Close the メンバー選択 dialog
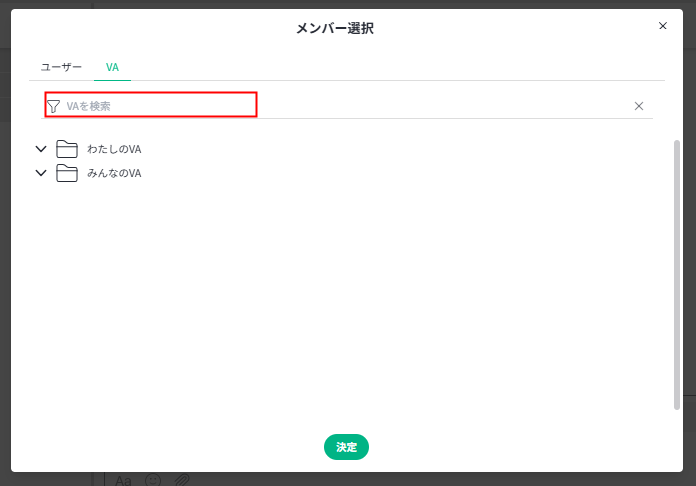 click(x=662, y=26)
